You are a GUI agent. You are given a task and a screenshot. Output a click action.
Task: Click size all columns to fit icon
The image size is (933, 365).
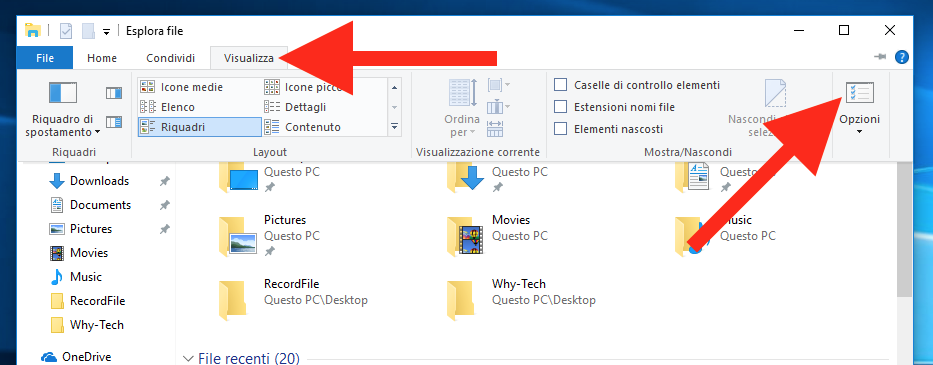tap(495, 129)
